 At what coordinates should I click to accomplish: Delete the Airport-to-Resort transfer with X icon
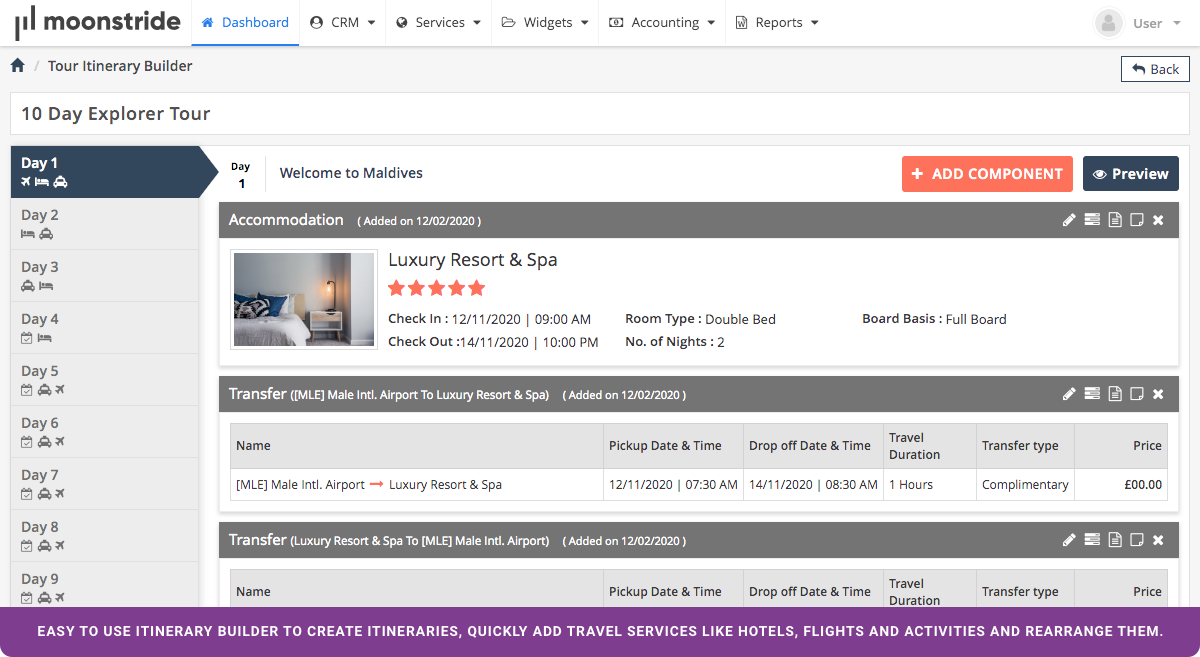point(1158,394)
